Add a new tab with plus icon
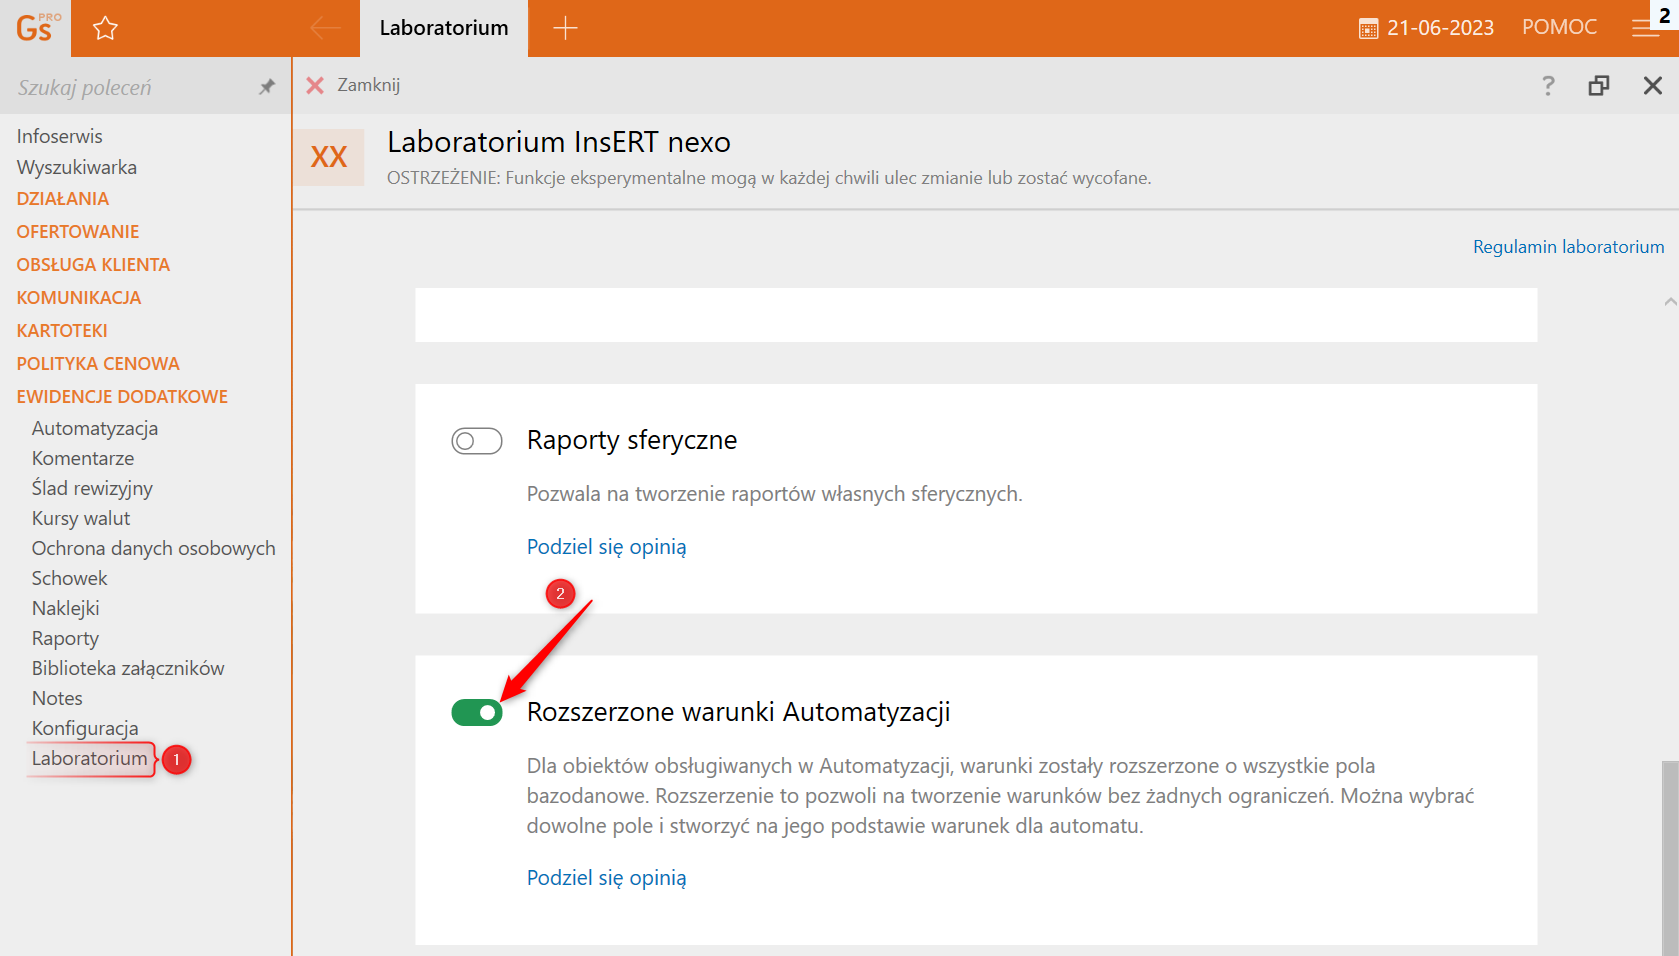Viewport: 1679px width, 956px height. [x=565, y=28]
